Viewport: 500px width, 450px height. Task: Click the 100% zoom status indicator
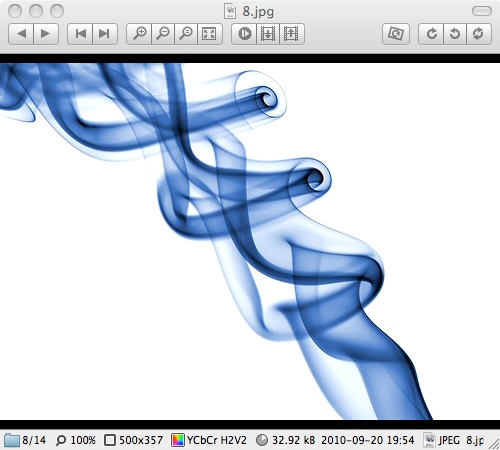76,440
